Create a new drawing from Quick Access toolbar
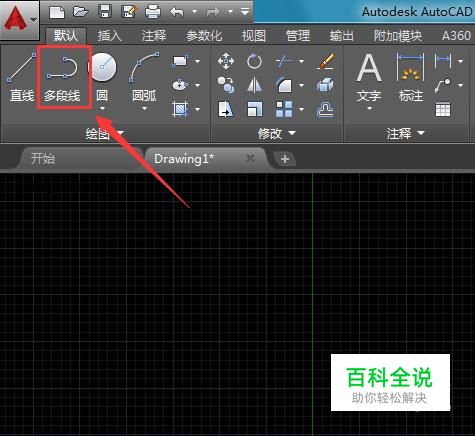The image size is (475, 436). tap(57, 12)
